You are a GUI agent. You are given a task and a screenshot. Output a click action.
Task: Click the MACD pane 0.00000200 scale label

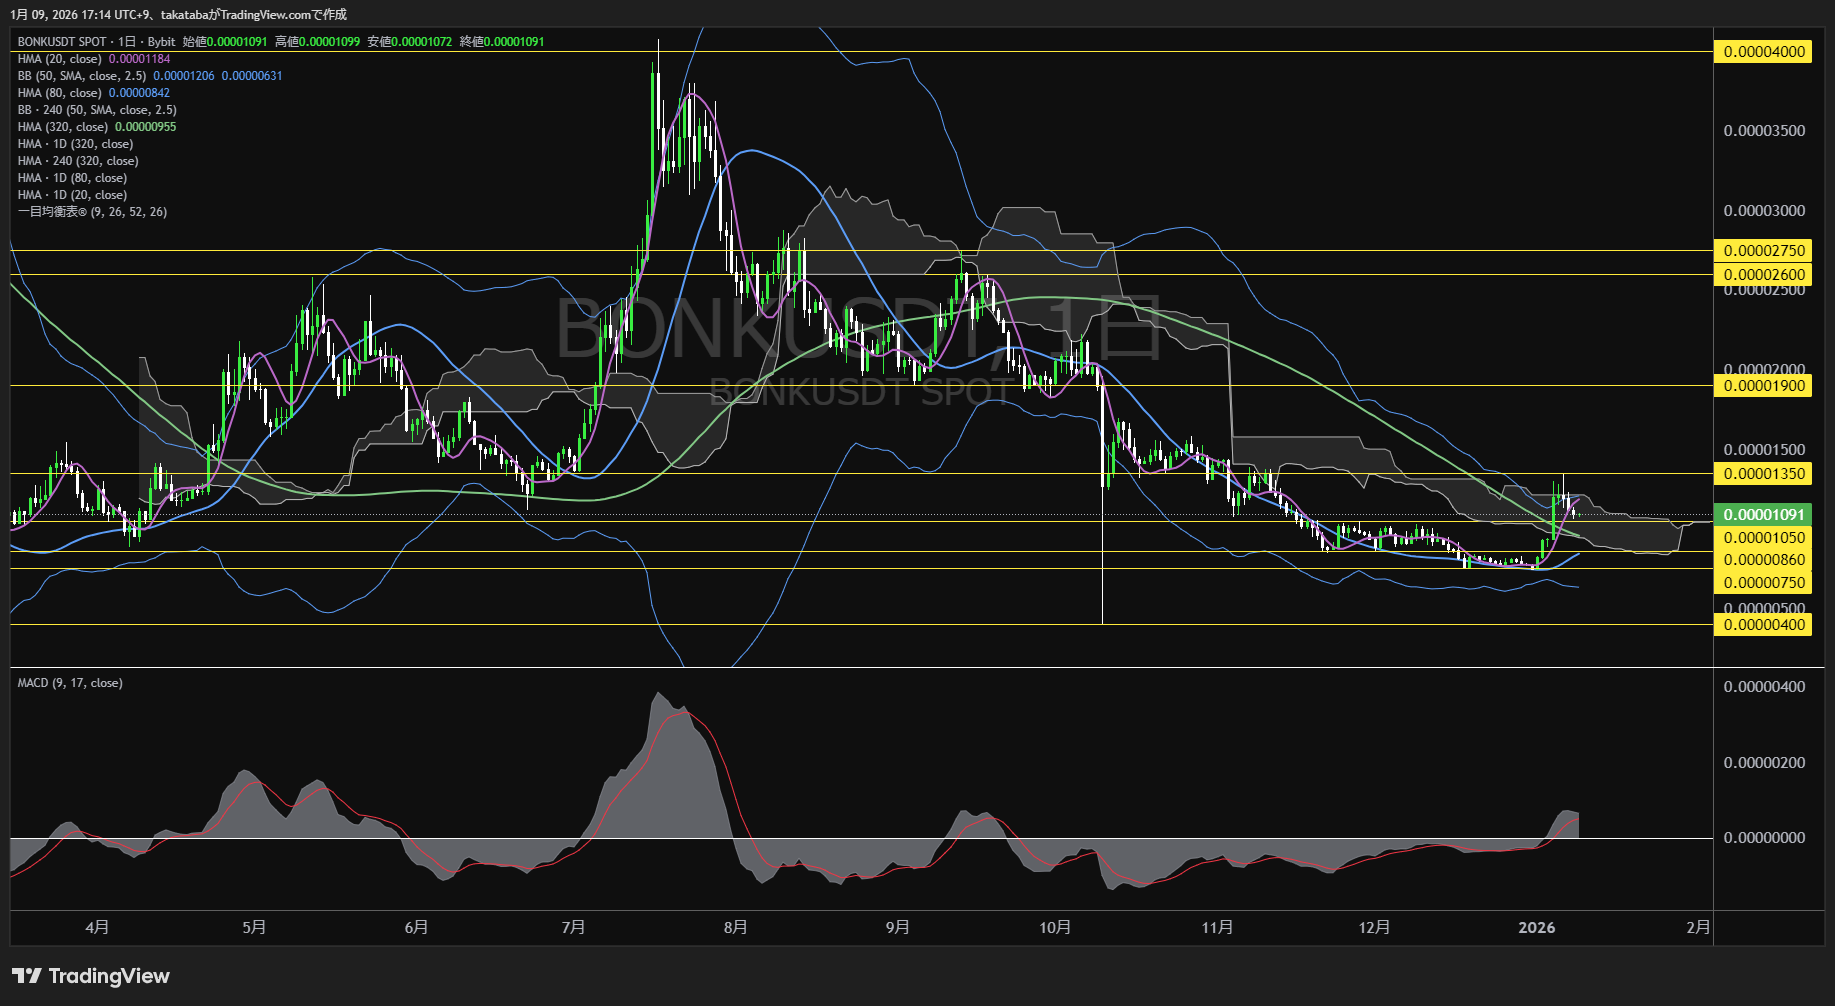pyautogui.click(x=1764, y=763)
